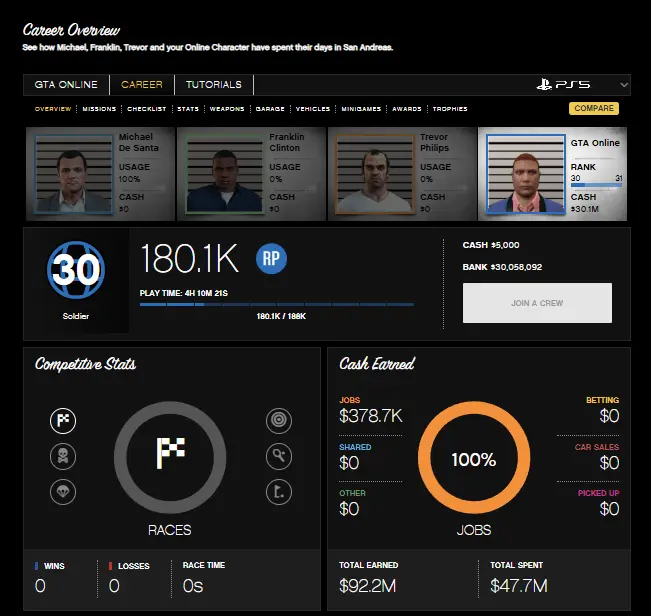
Task: Select the OVERVIEW sub-menu item
Action: pos(53,109)
